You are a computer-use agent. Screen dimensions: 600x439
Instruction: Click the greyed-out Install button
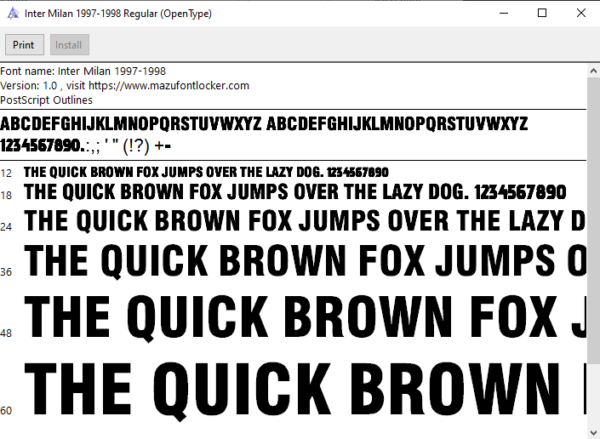pos(69,45)
